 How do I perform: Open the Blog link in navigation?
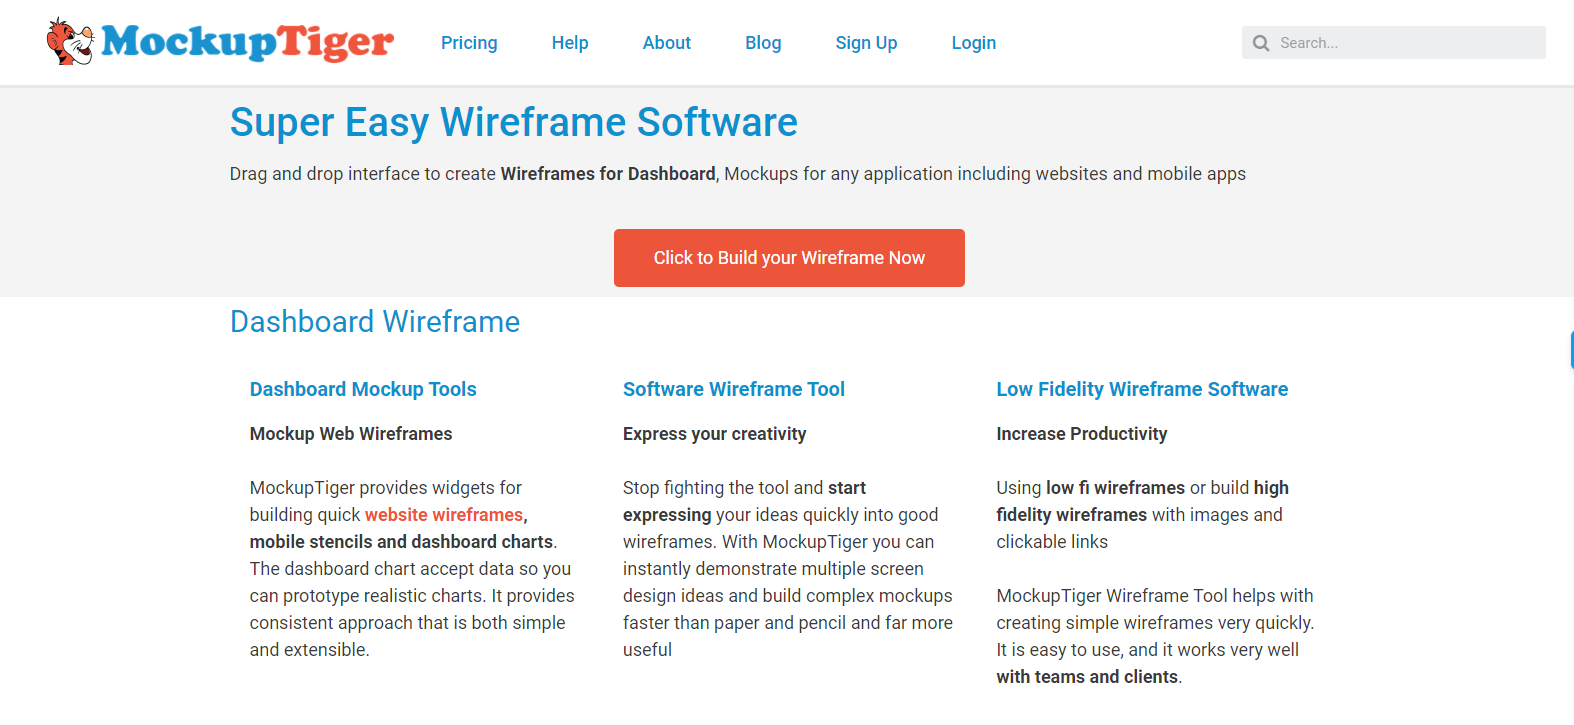tap(763, 43)
